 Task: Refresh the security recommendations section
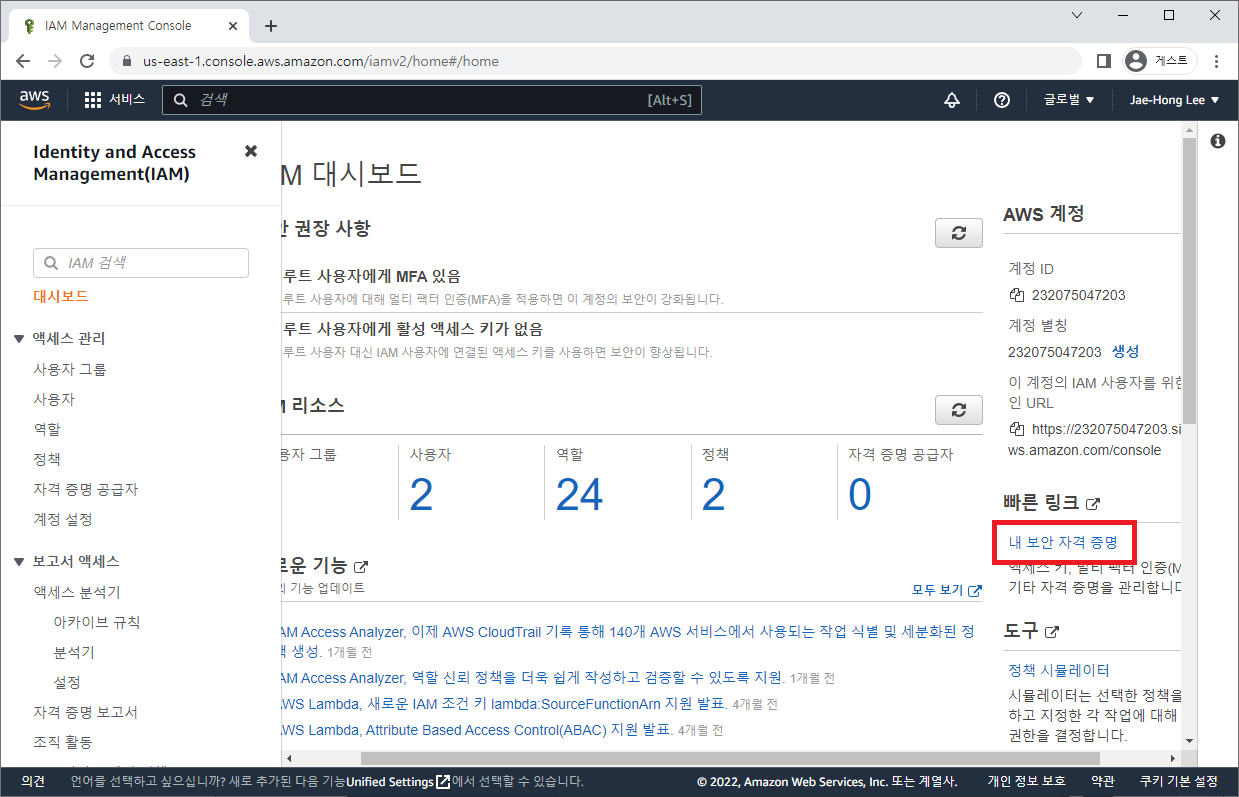(958, 233)
